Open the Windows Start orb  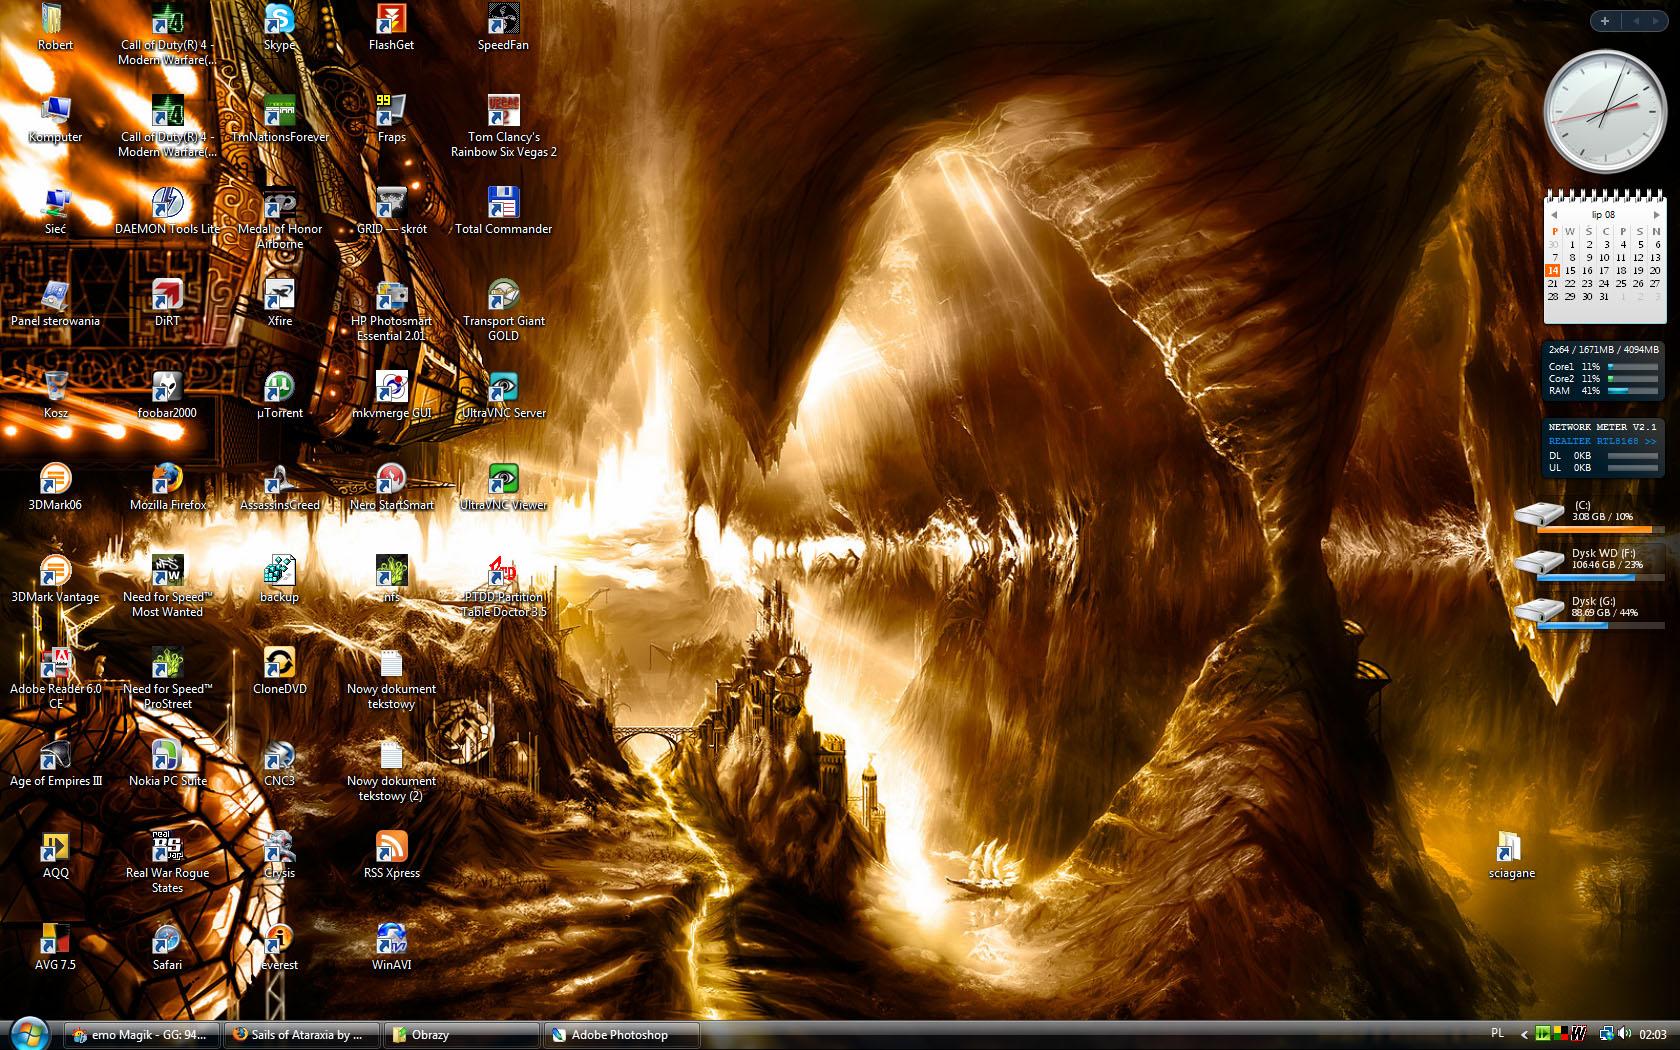click(x=29, y=1033)
